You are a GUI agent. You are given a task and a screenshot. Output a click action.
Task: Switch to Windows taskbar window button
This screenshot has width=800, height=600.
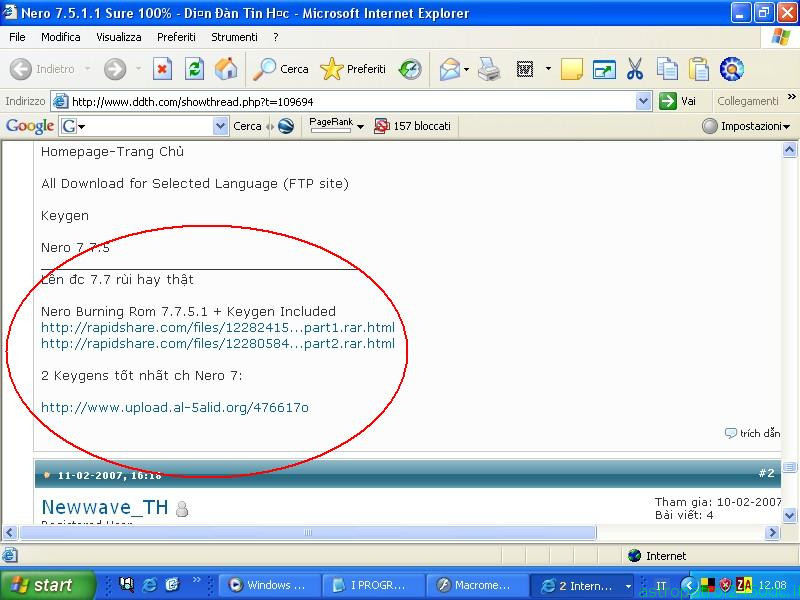(x=271, y=585)
